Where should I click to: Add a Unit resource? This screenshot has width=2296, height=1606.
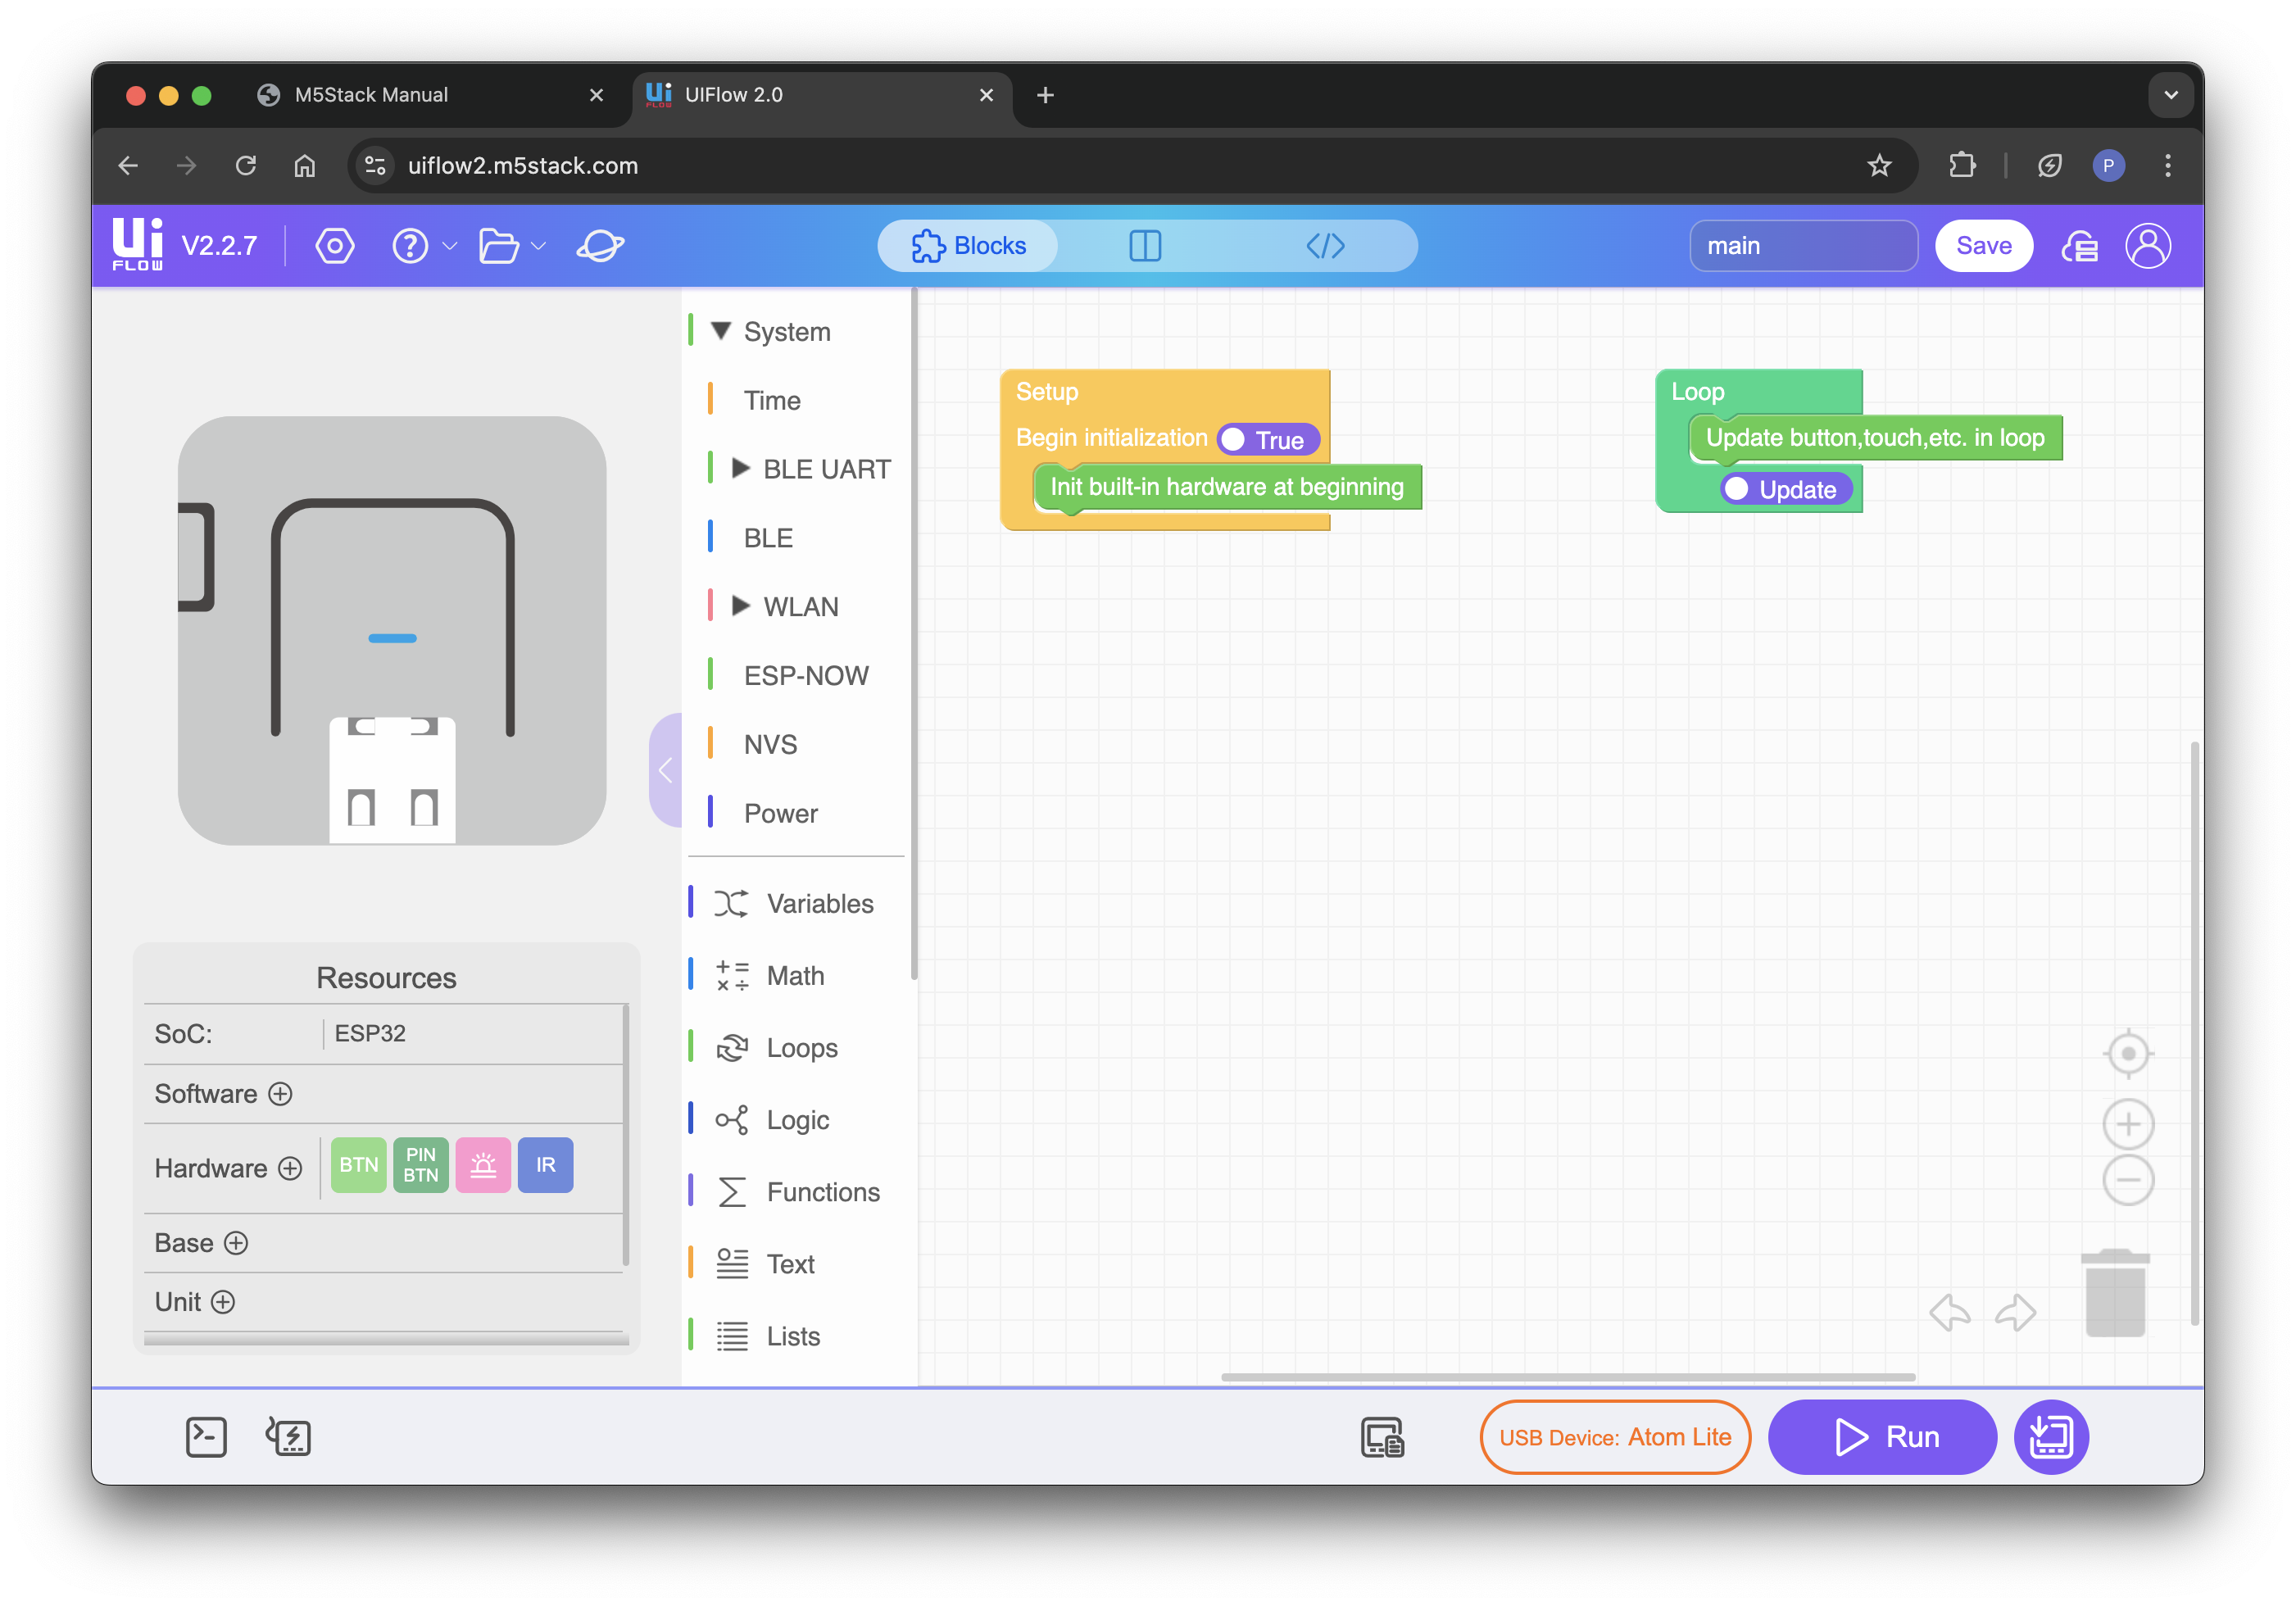pos(223,1302)
